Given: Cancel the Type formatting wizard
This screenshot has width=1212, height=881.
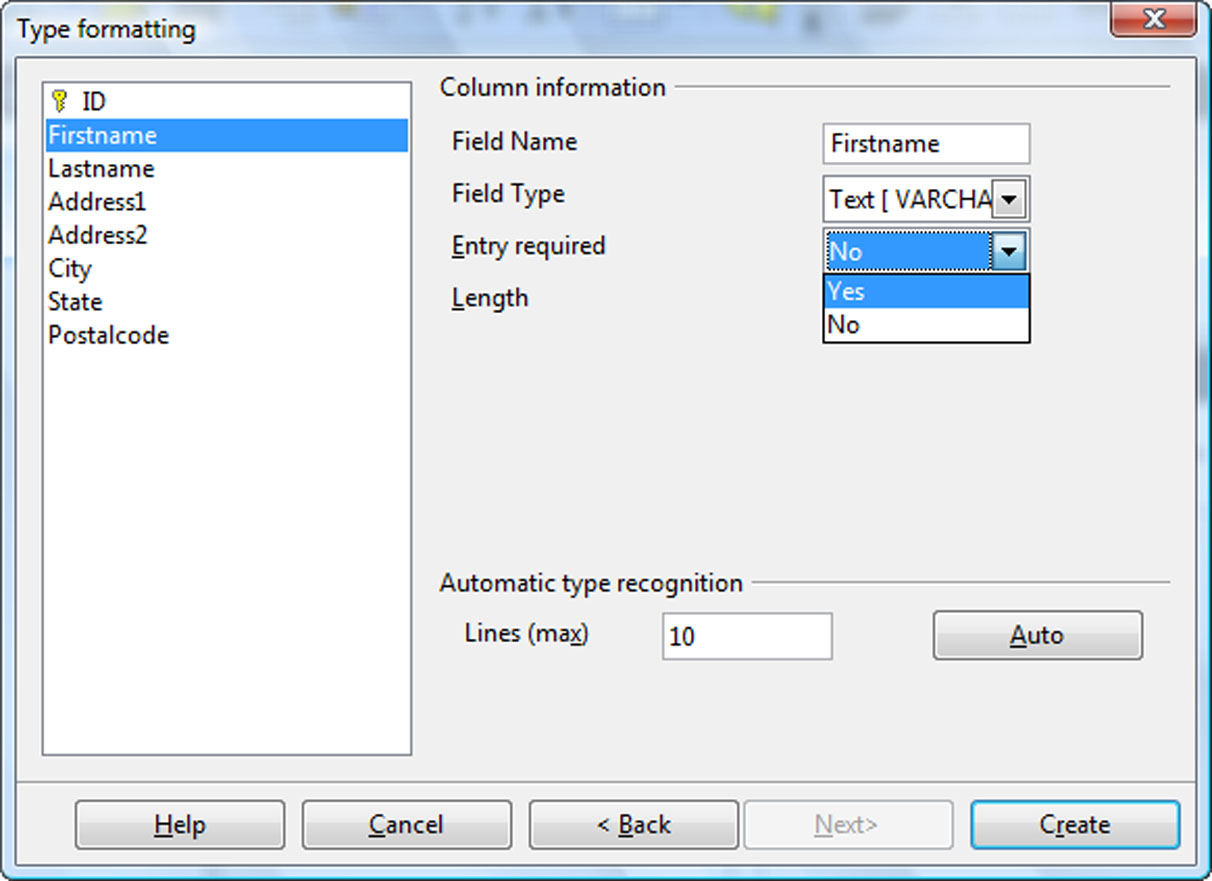Looking at the screenshot, I should tap(406, 825).
